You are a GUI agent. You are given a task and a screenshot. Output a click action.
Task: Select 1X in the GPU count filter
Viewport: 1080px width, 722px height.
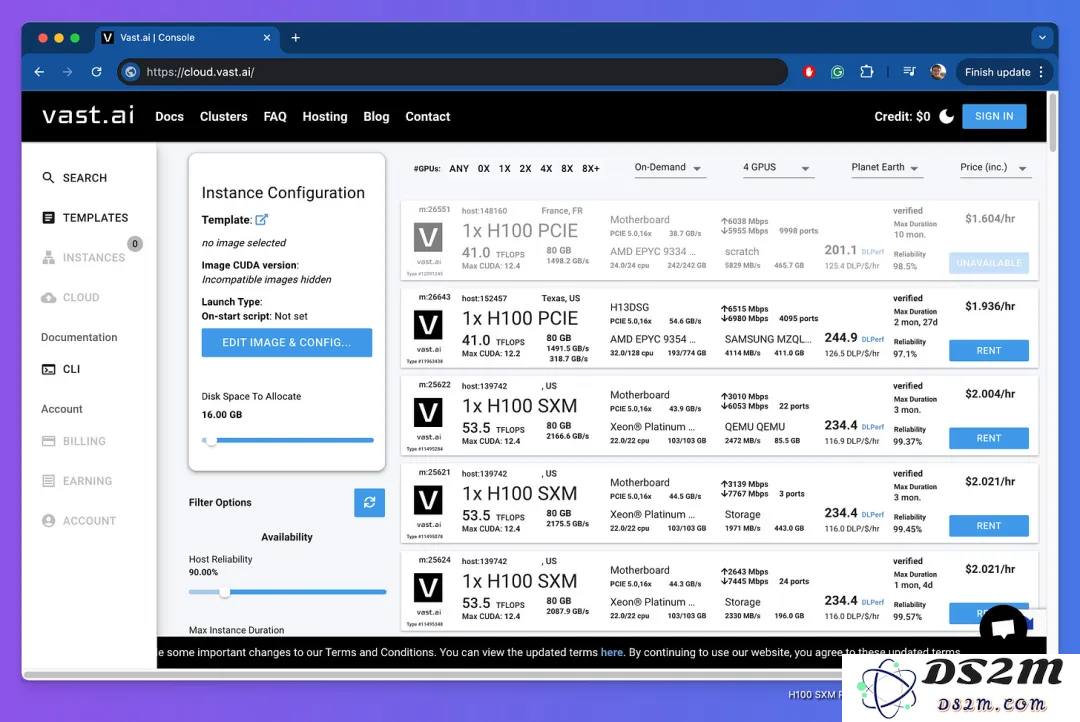[x=504, y=168]
